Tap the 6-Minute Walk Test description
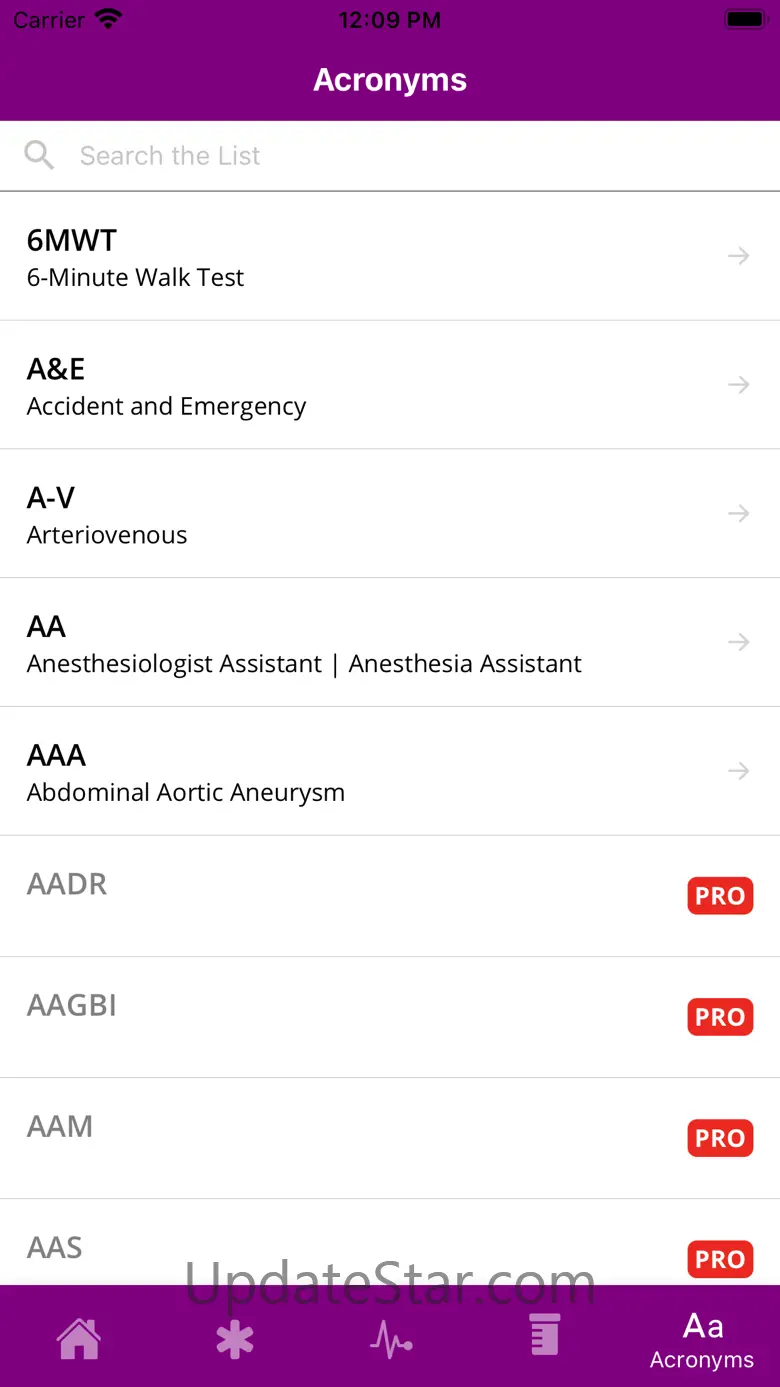Image resolution: width=780 pixels, height=1387 pixels. click(135, 277)
